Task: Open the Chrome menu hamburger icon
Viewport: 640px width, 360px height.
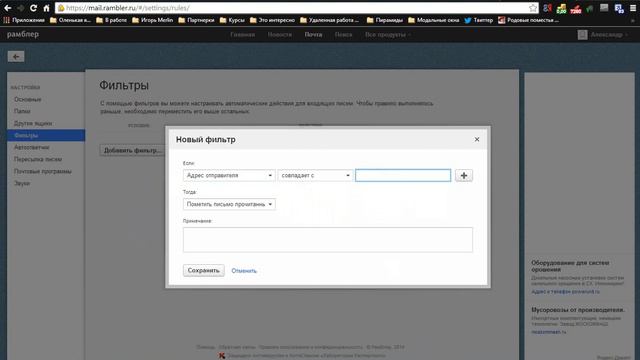Action: (x=633, y=8)
